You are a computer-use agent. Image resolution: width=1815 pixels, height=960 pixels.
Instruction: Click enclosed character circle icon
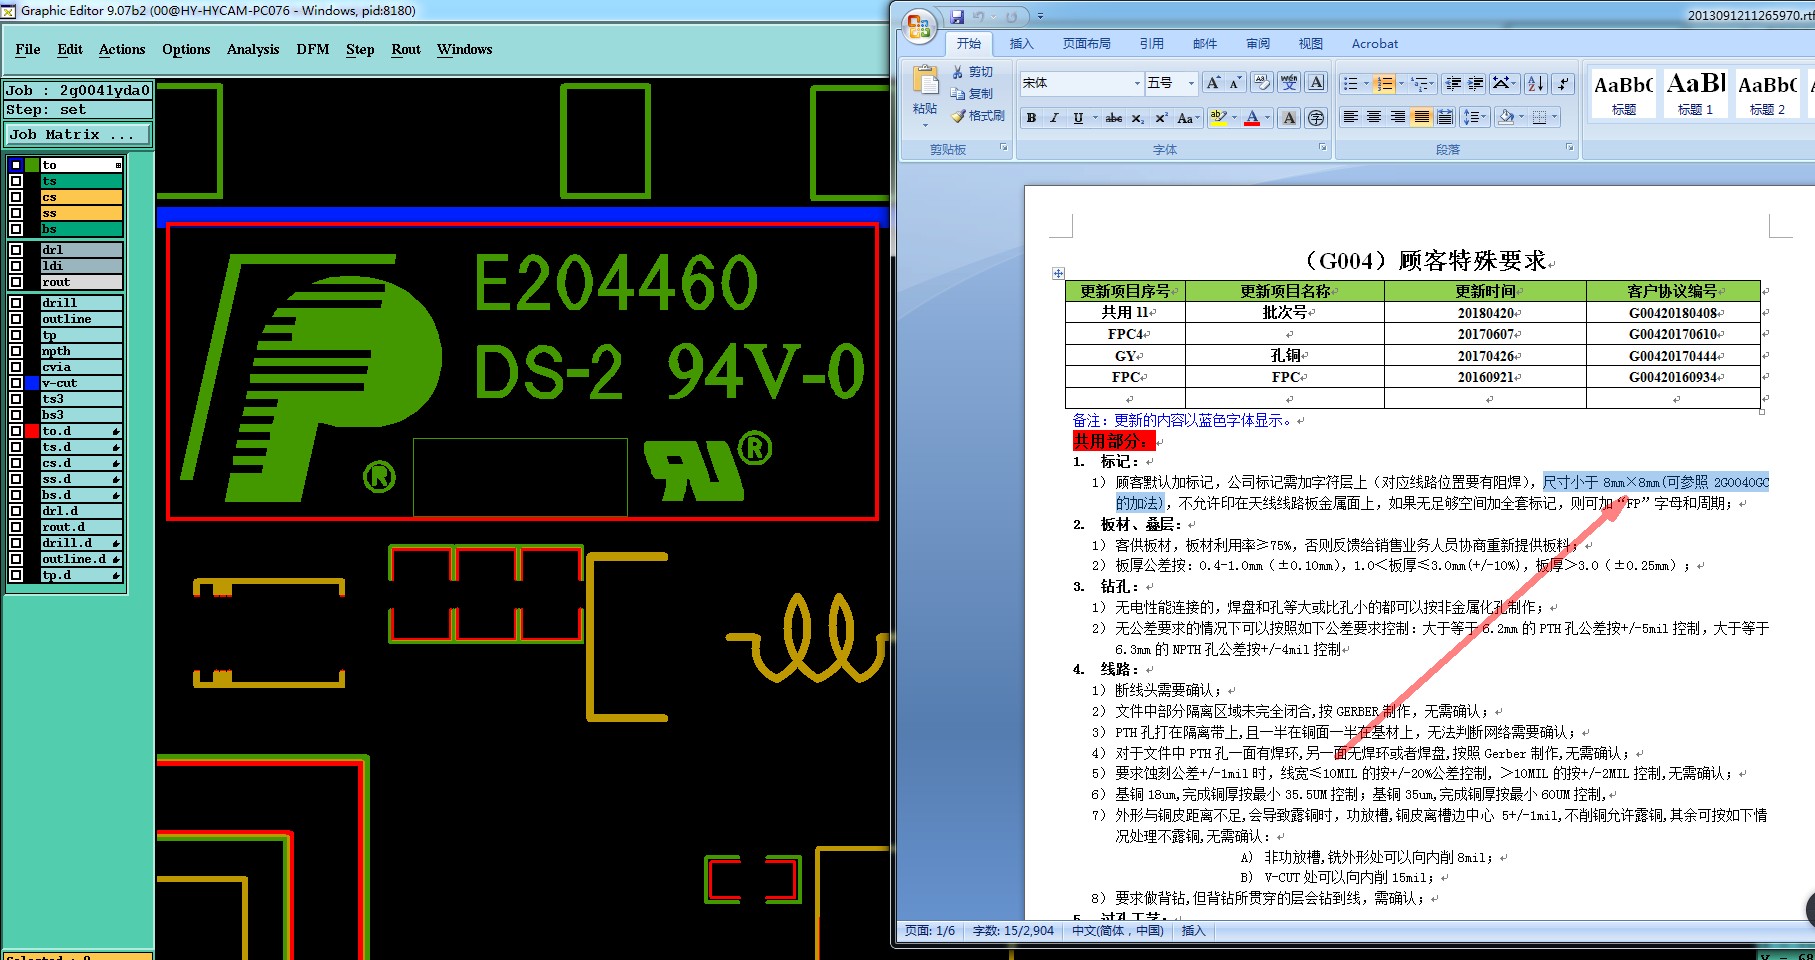[1316, 118]
